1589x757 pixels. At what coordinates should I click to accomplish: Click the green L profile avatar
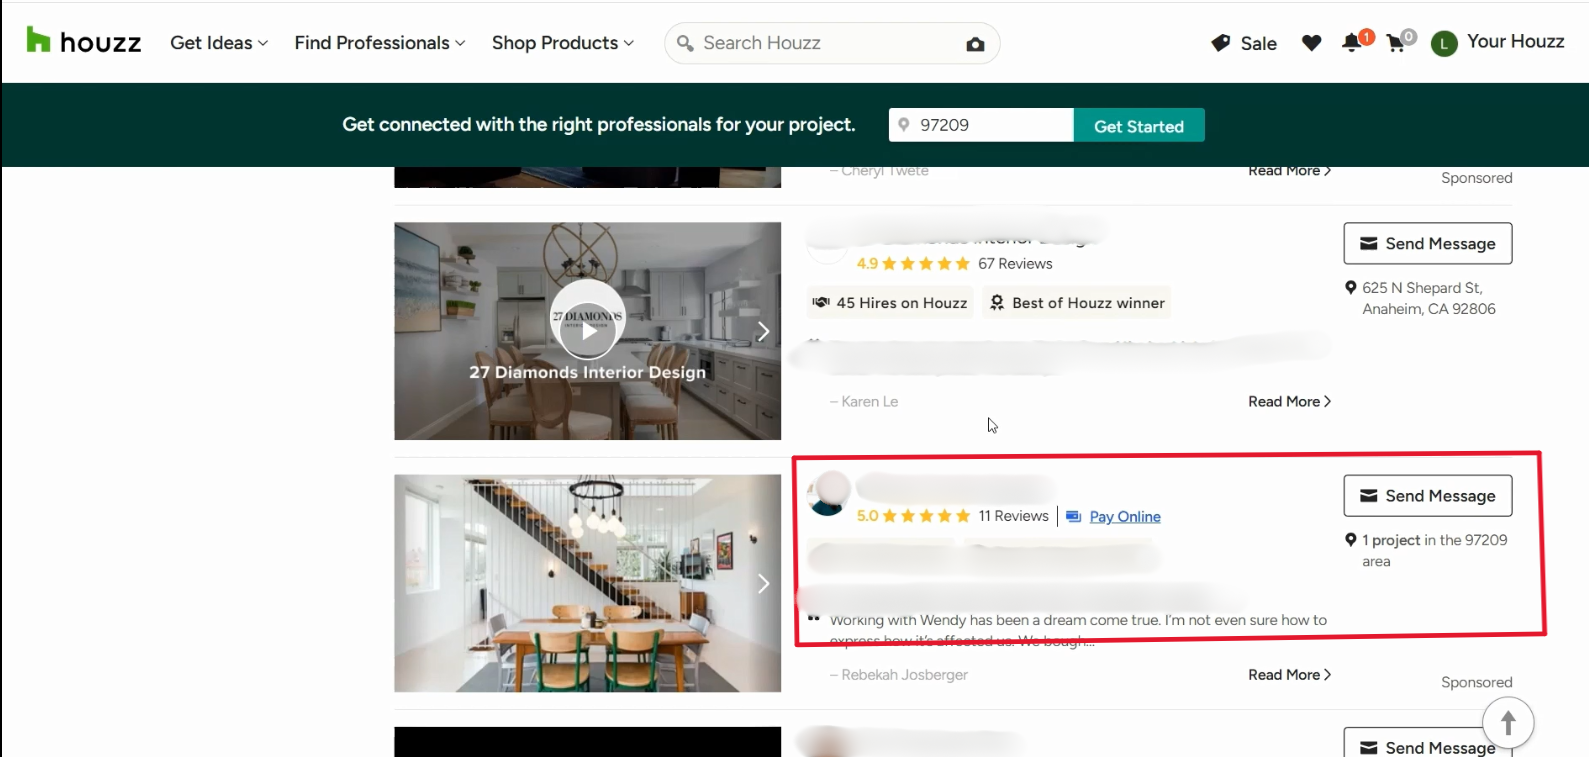[1444, 43]
